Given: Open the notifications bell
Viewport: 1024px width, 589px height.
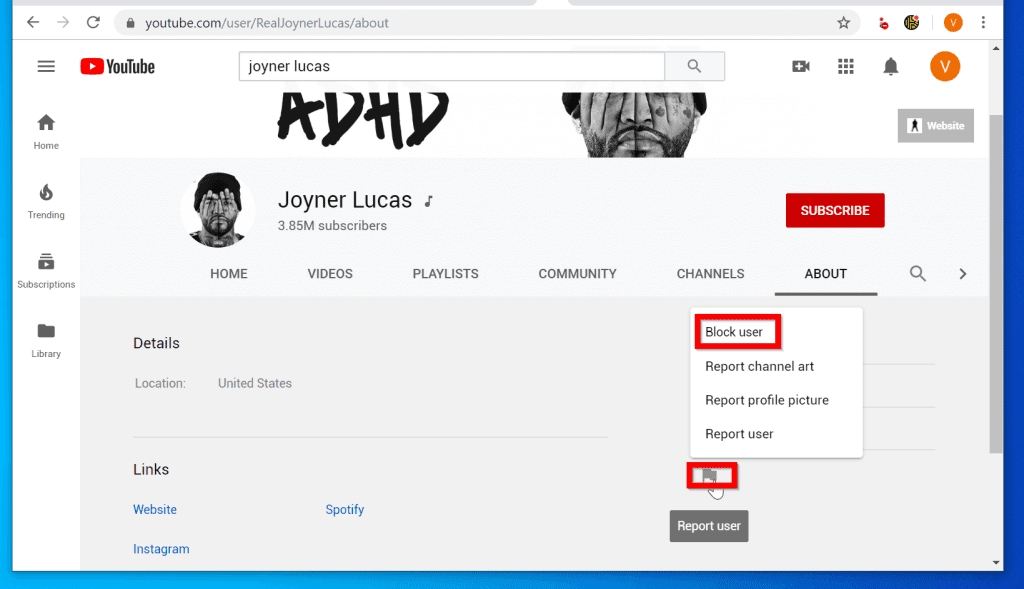Looking at the screenshot, I should 891,67.
